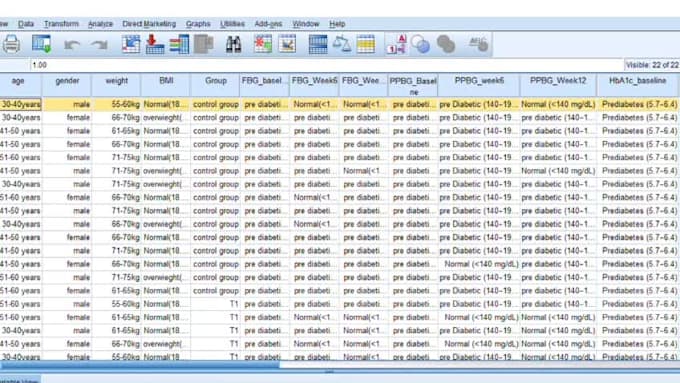Open the Transform menu

tap(61, 24)
